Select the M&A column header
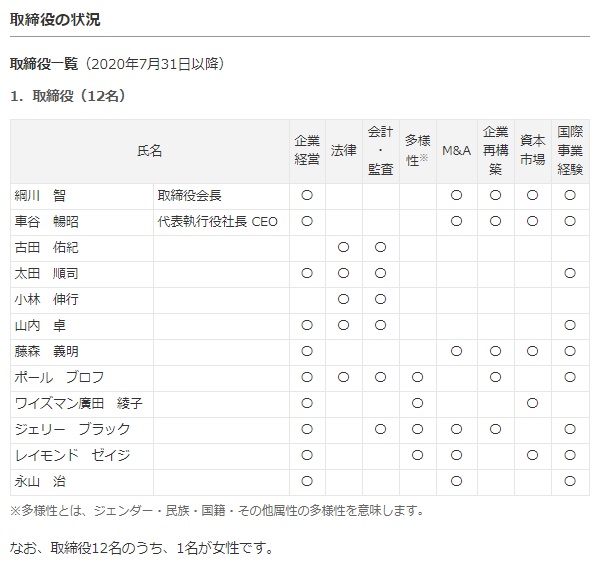The height and width of the screenshot is (570, 606). pyautogui.click(x=456, y=151)
